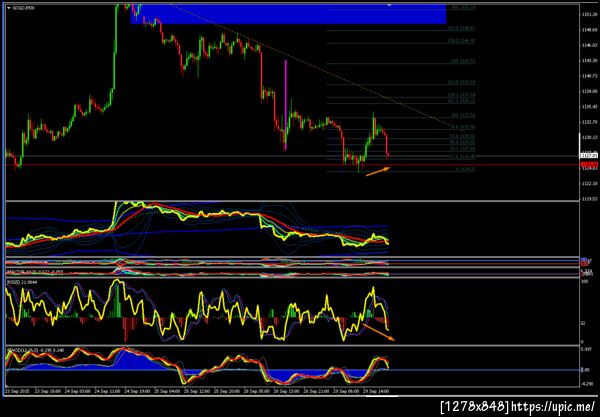Viewport: 600px width, 417px height.
Task: Open the GOLD chart symbol dropdown arrow
Action: (x=9, y=8)
